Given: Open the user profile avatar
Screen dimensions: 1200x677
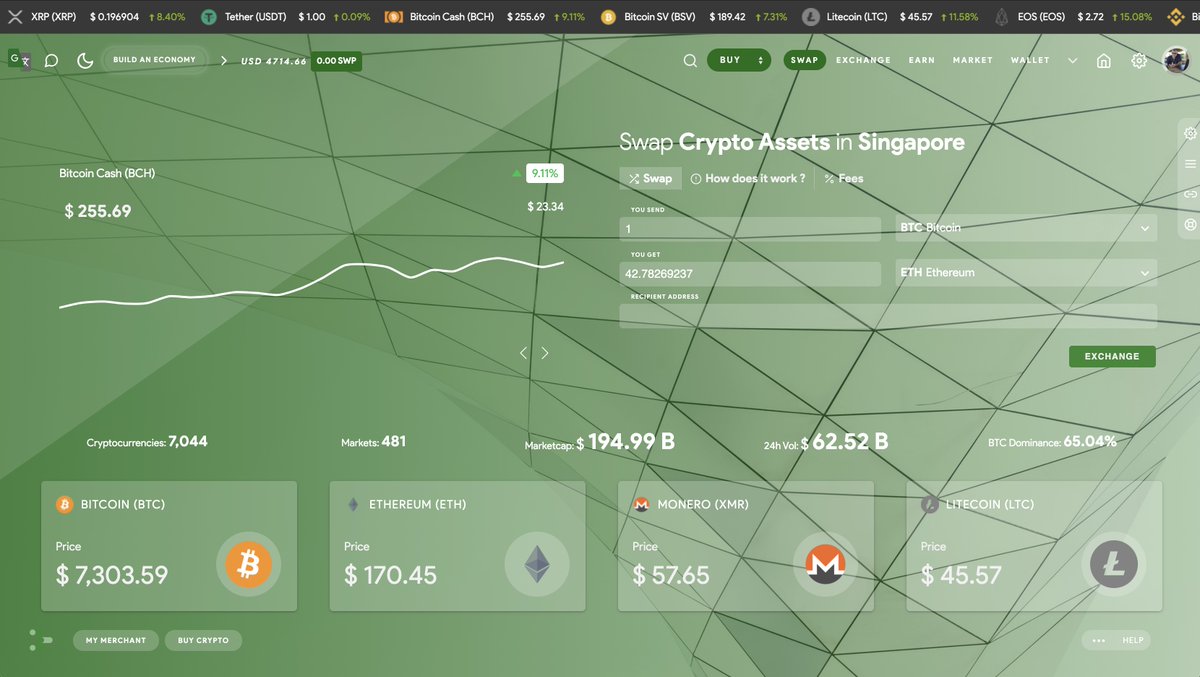Looking at the screenshot, I should point(1176,60).
